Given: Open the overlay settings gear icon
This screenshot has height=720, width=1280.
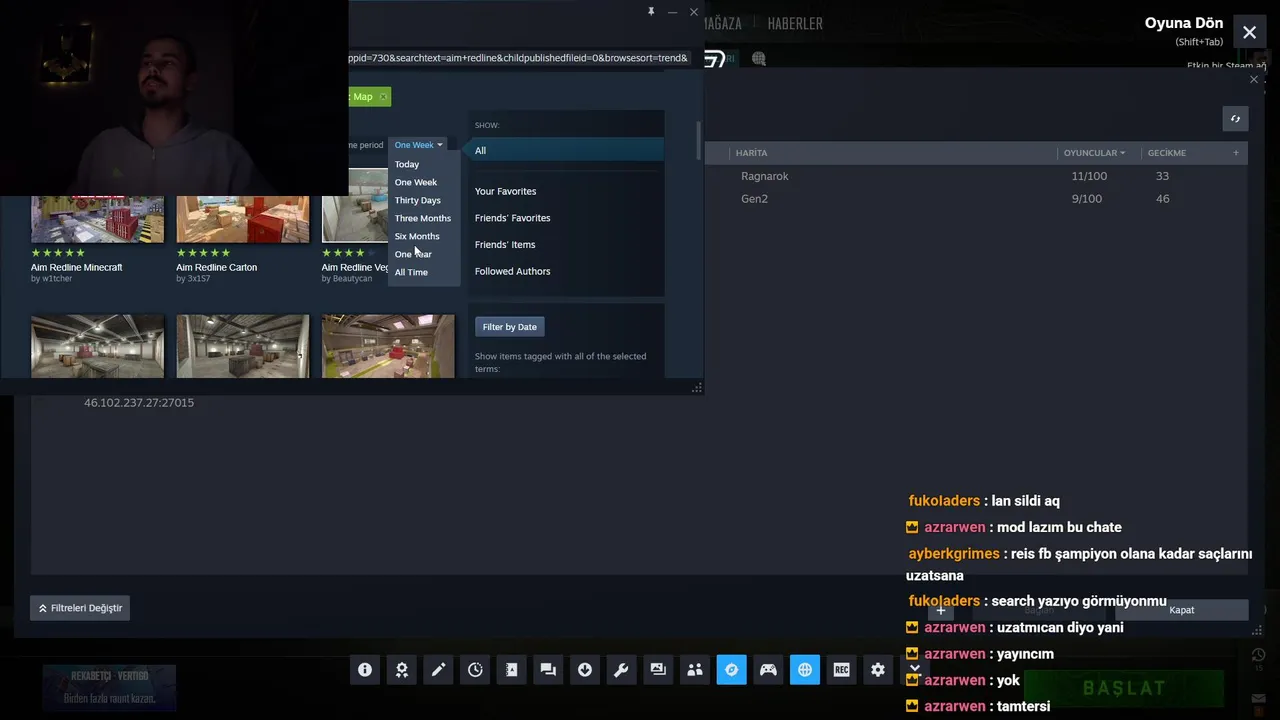Looking at the screenshot, I should click(x=878, y=670).
